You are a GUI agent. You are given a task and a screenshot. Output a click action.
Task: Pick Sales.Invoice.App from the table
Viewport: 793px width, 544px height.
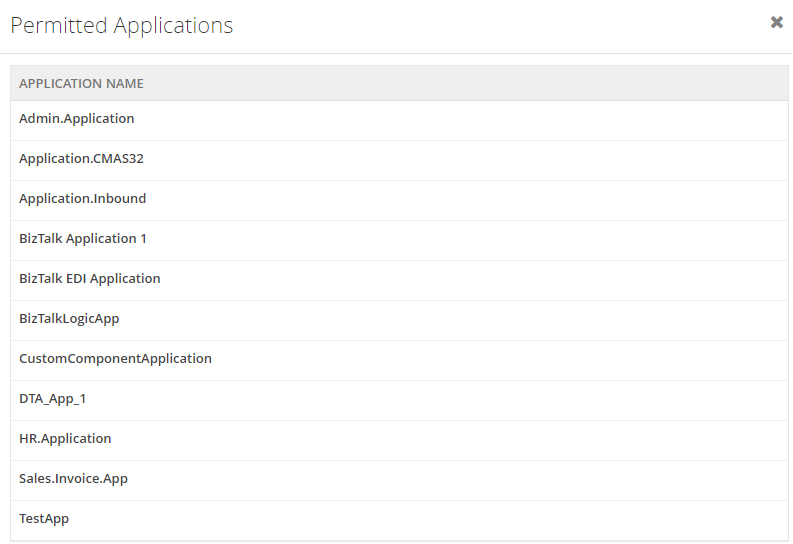click(399, 480)
